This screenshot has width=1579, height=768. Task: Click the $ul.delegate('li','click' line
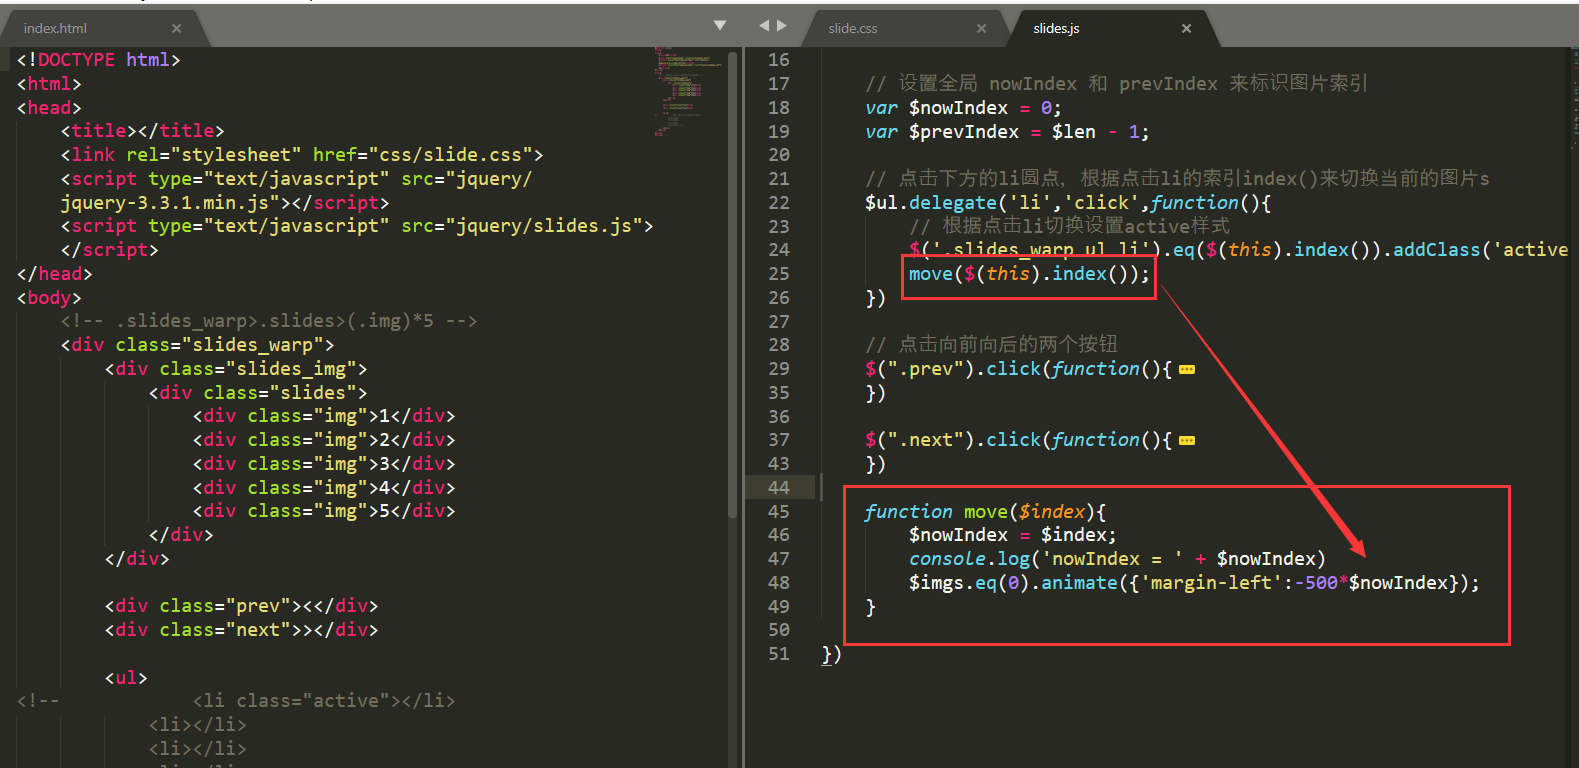point(1068,203)
